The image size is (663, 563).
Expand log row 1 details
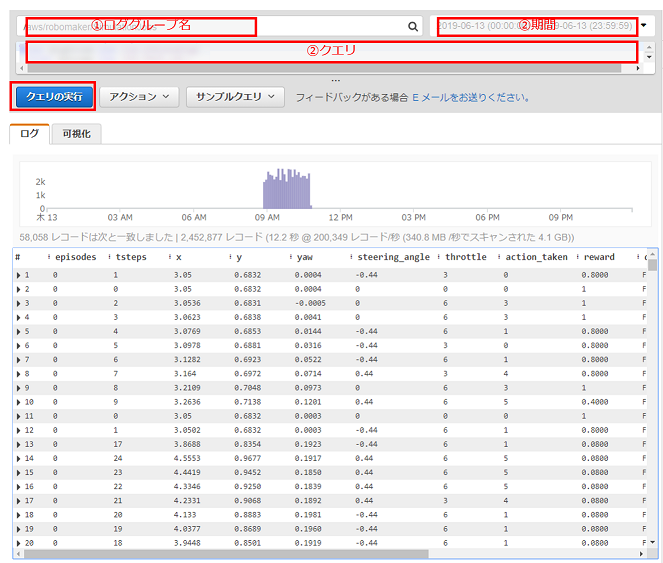point(18,274)
